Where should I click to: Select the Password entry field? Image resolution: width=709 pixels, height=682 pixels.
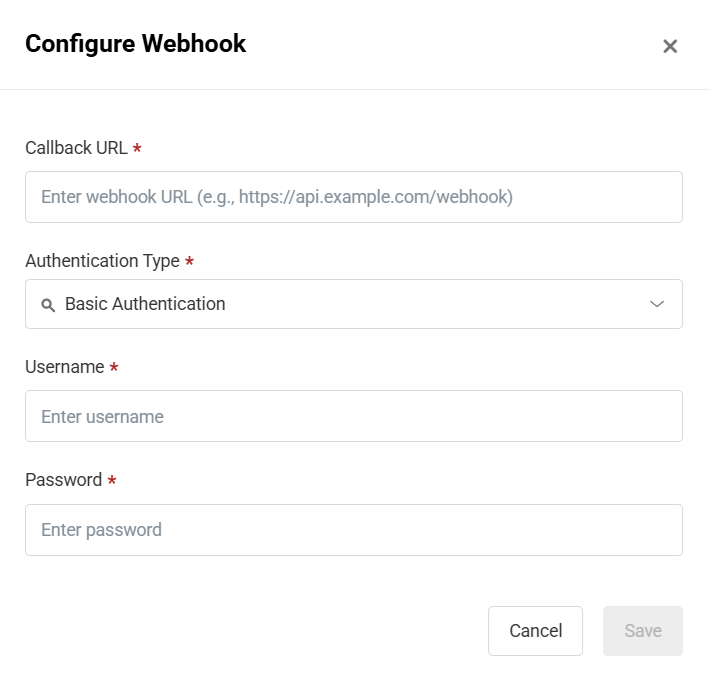coord(353,530)
